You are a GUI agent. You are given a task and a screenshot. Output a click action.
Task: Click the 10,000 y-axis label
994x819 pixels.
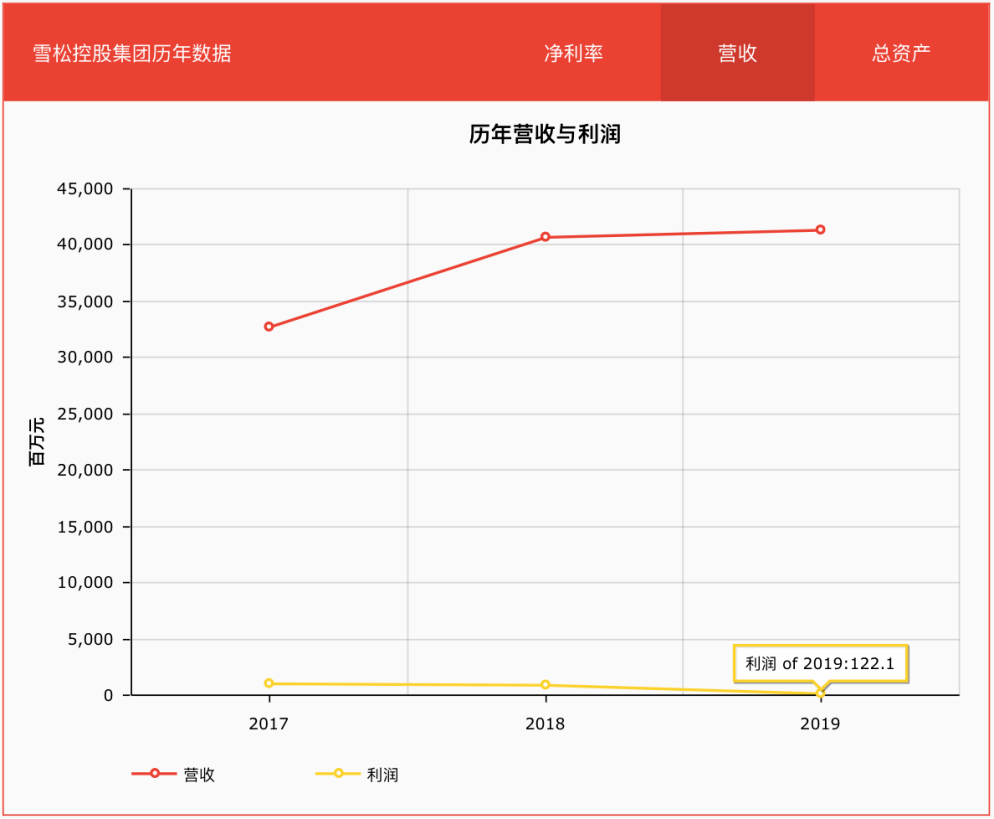(85, 583)
